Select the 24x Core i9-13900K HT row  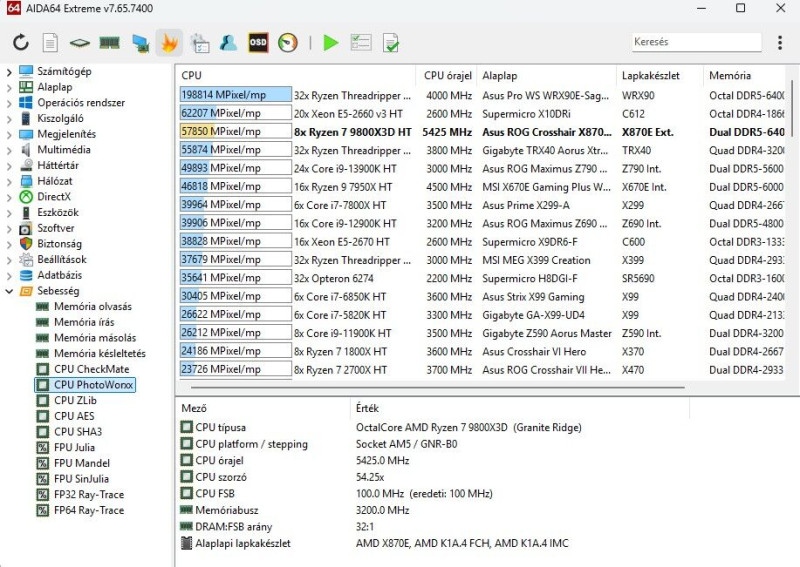click(x=482, y=168)
